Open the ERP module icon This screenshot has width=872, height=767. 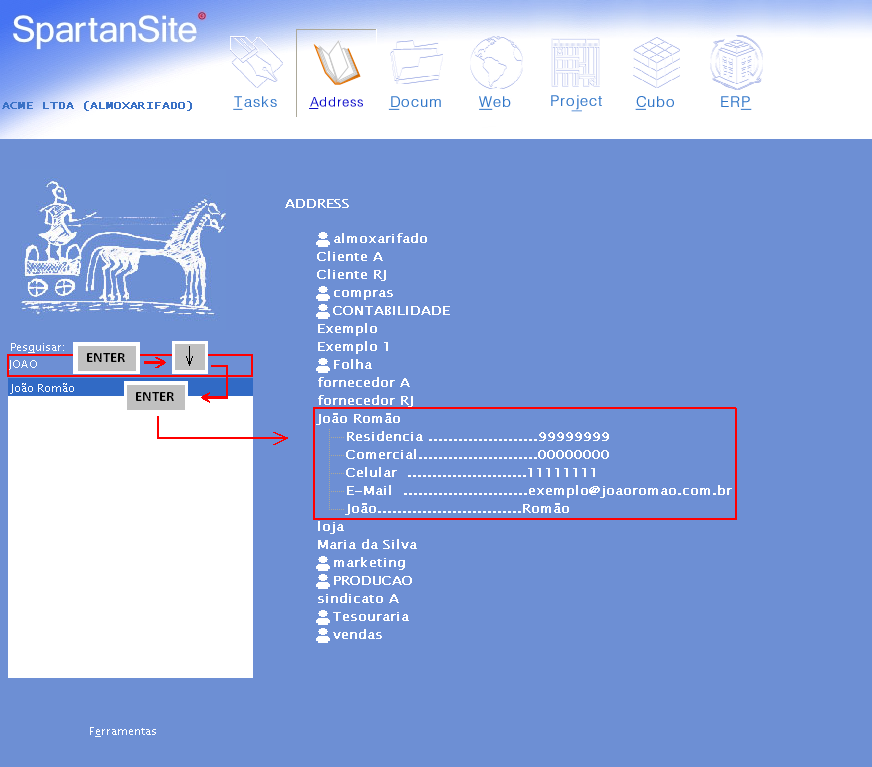(x=735, y=63)
